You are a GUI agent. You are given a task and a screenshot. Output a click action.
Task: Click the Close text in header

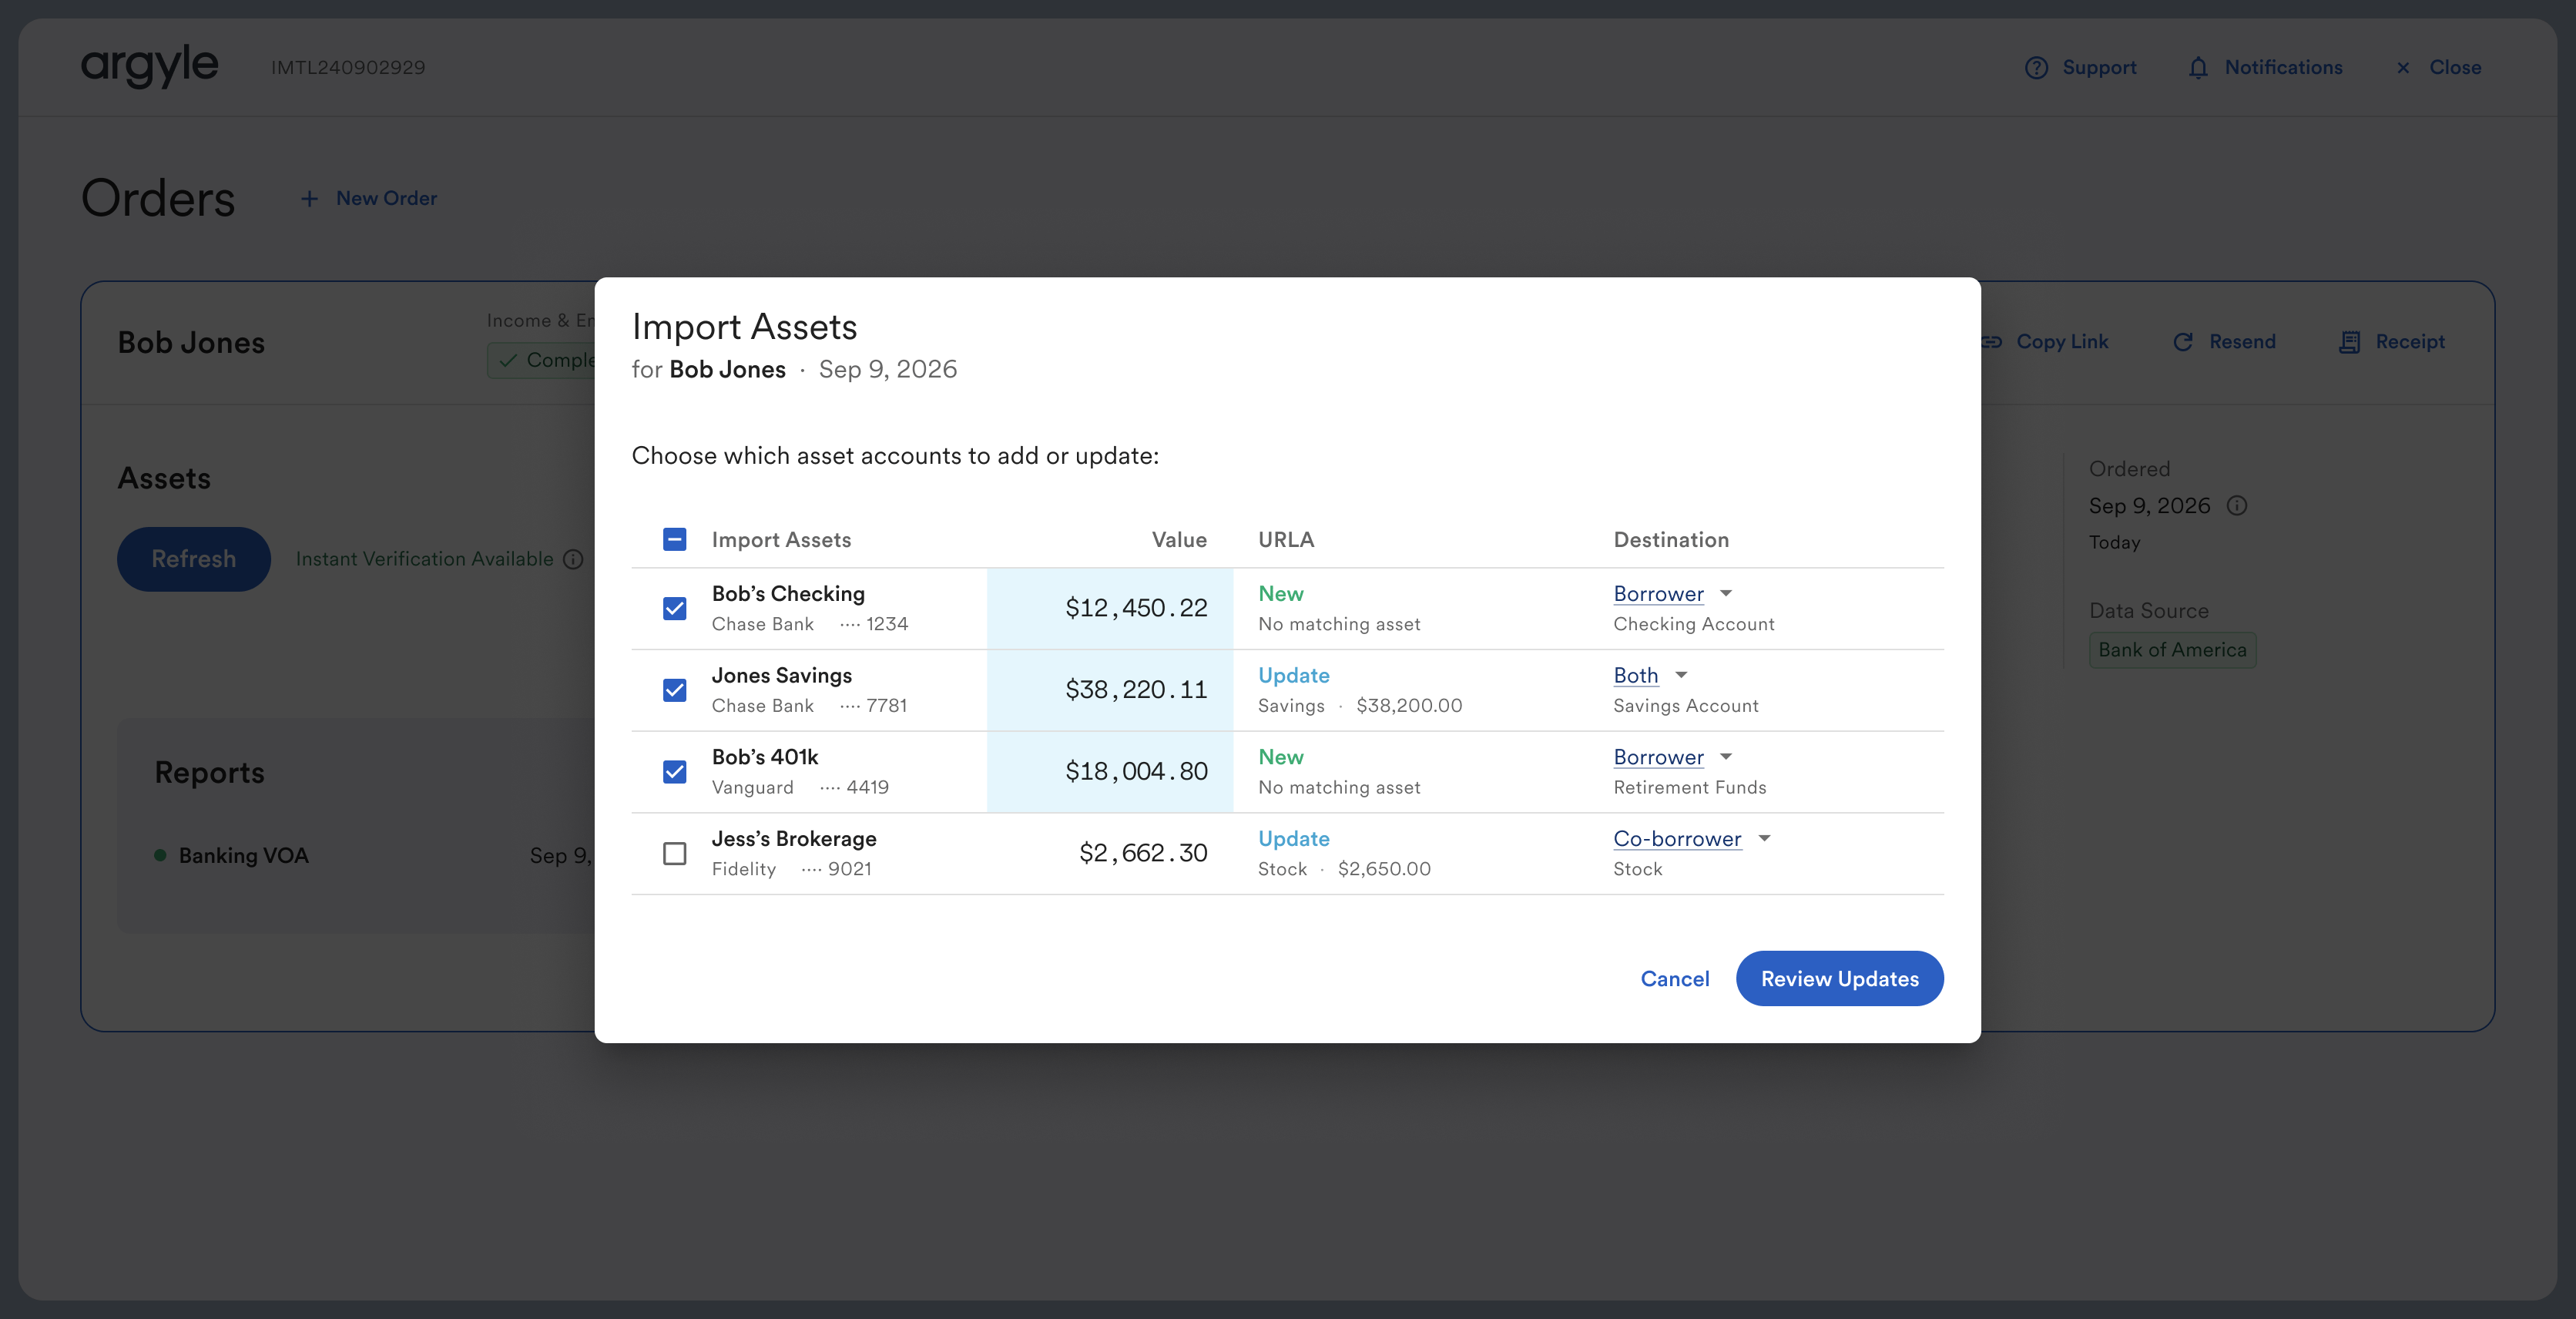[x=2455, y=67]
